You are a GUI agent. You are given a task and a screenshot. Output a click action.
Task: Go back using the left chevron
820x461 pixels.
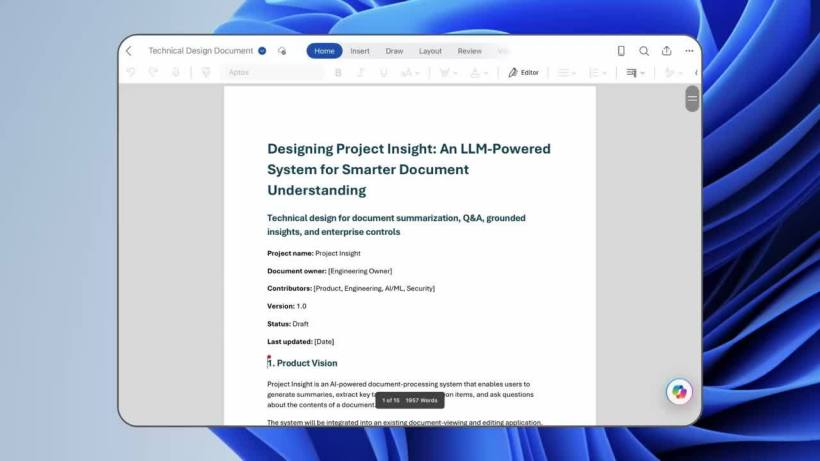(129, 51)
